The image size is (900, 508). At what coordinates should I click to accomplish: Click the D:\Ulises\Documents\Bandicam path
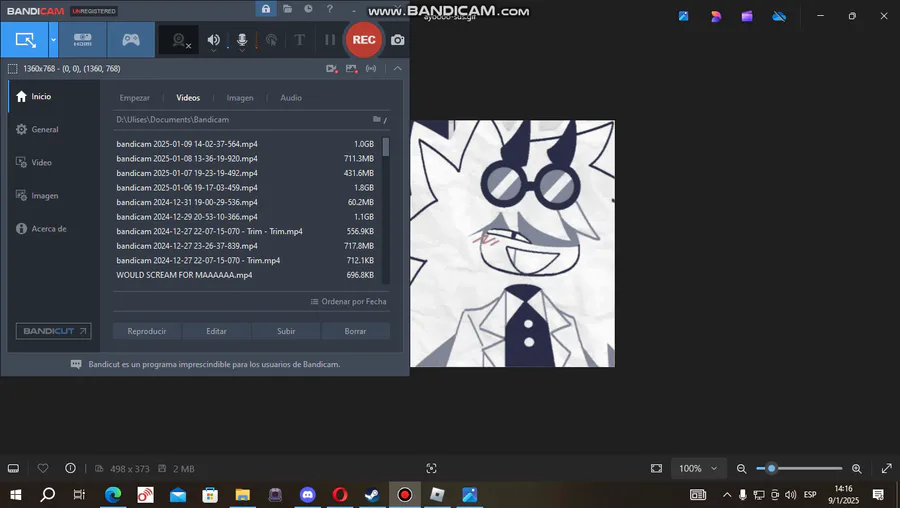pos(173,119)
